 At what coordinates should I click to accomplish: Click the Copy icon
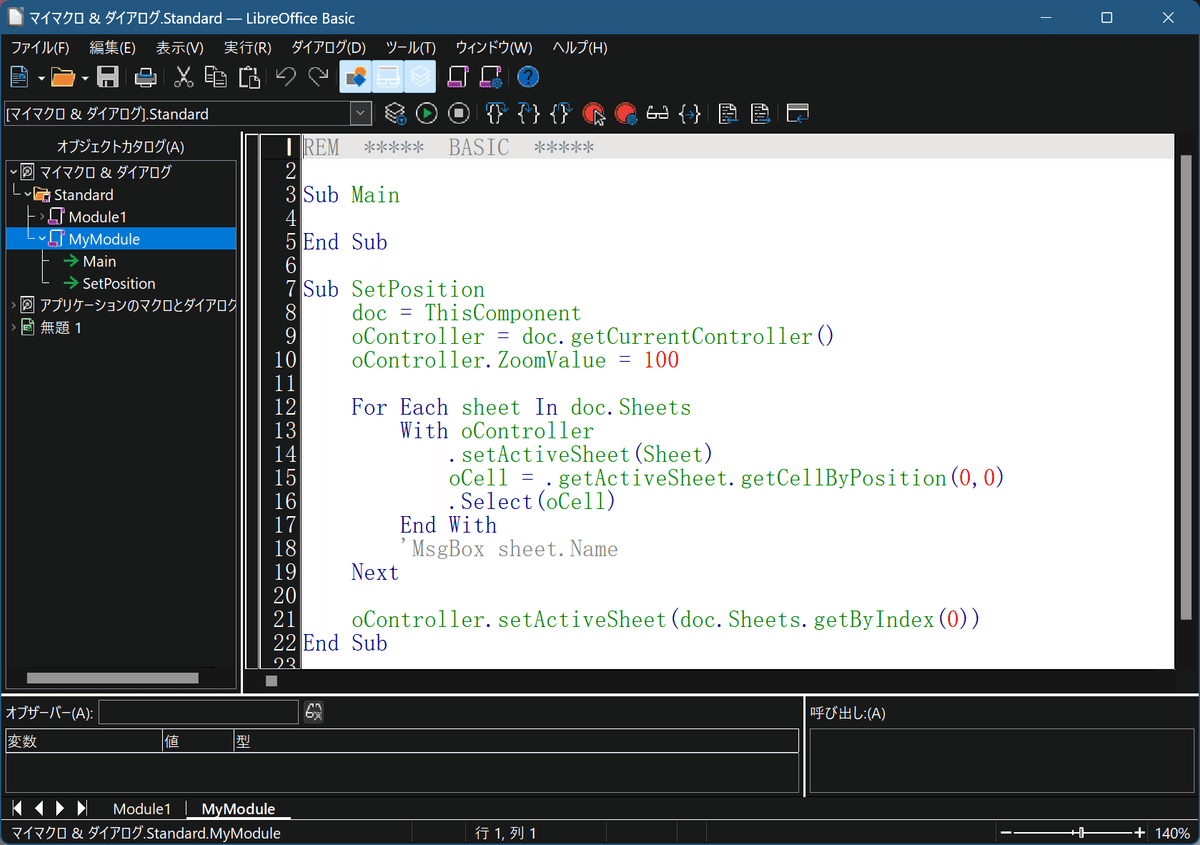216,77
